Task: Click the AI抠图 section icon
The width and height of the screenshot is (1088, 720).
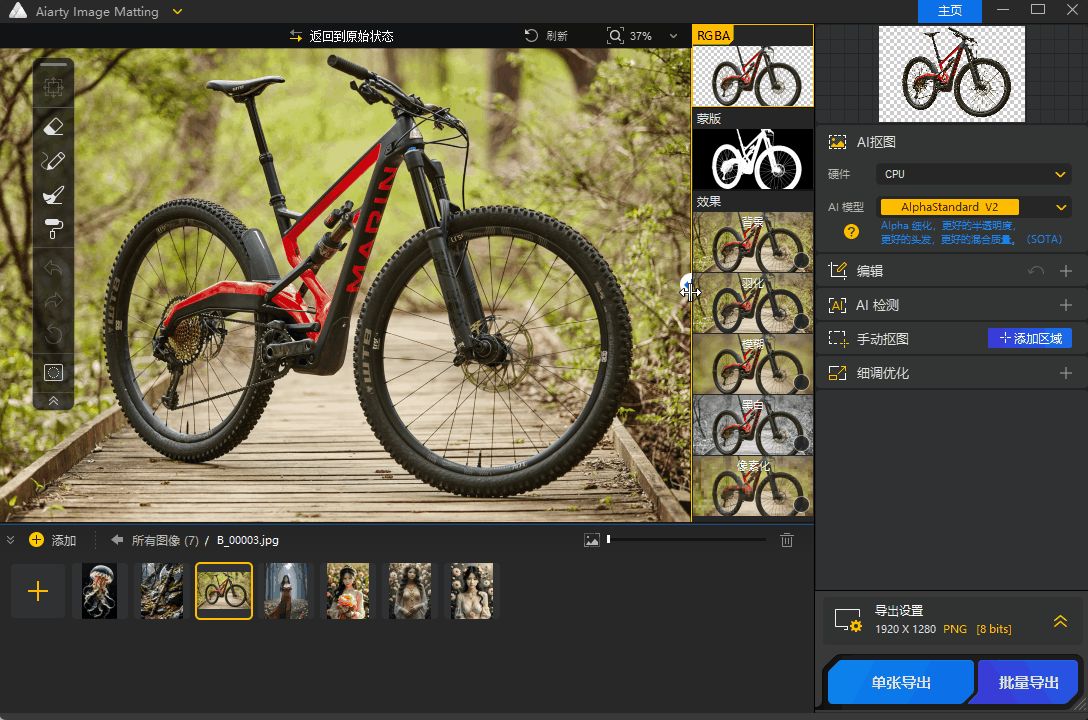Action: point(838,142)
